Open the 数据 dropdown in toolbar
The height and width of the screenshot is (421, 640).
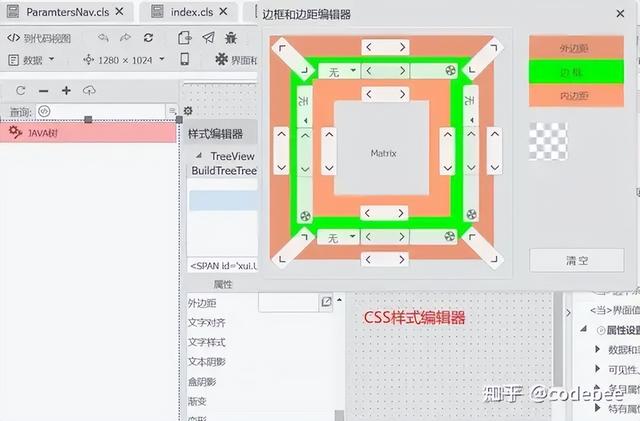pos(31,60)
